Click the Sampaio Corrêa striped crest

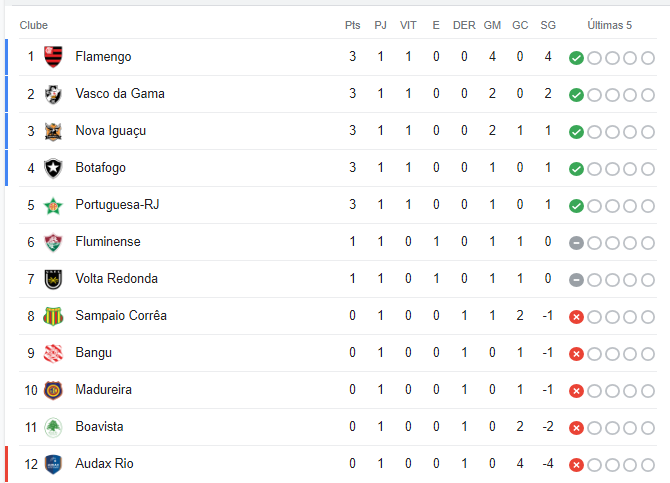click(53, 316)
